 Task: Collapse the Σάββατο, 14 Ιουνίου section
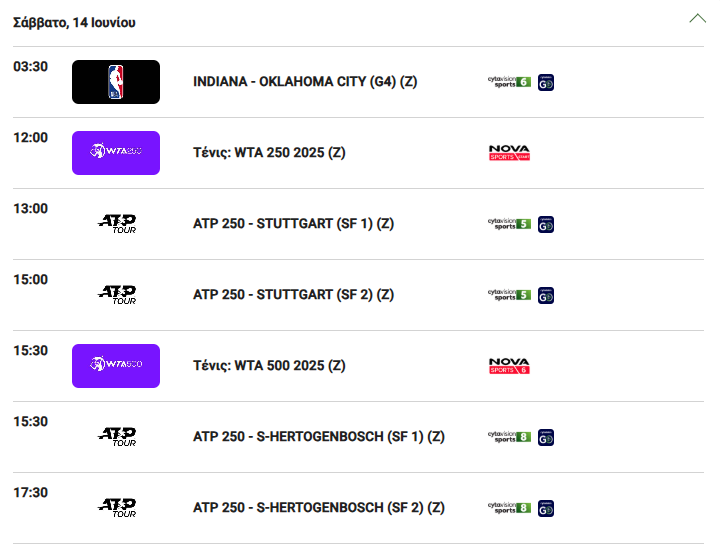[x=697, y=18]
